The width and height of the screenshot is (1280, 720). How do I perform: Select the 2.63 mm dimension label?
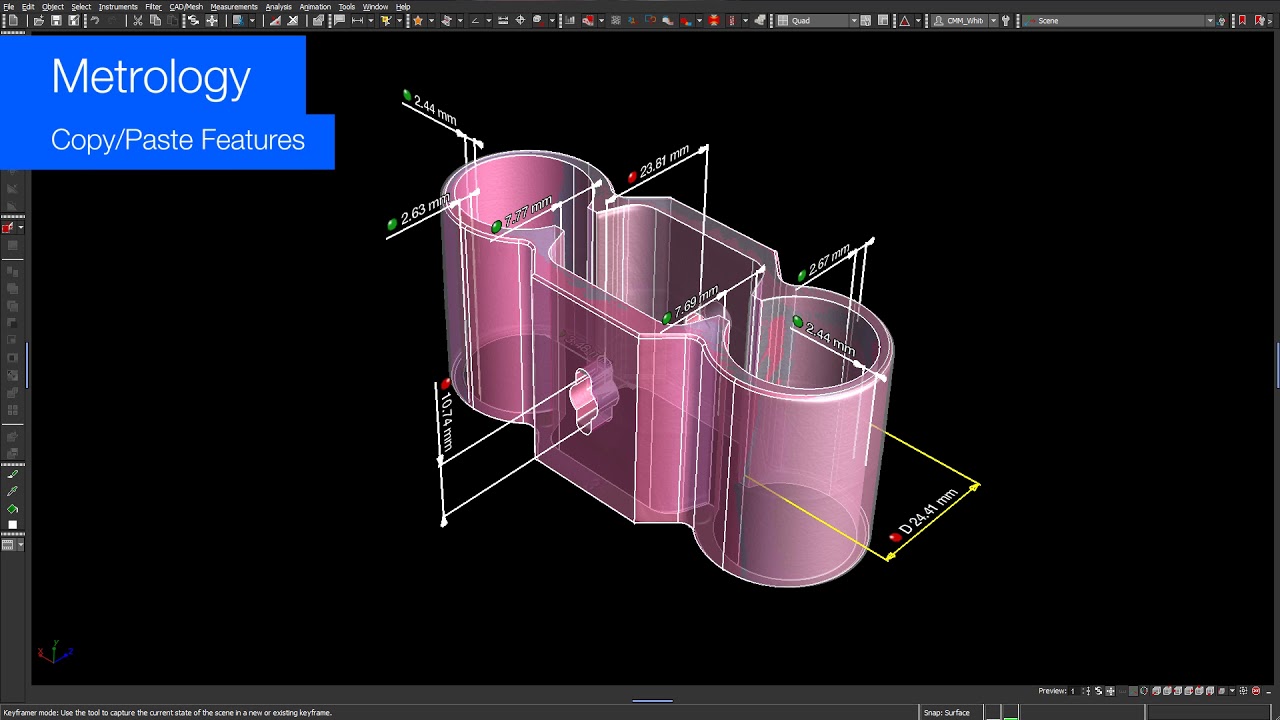[x=425, y=211]
